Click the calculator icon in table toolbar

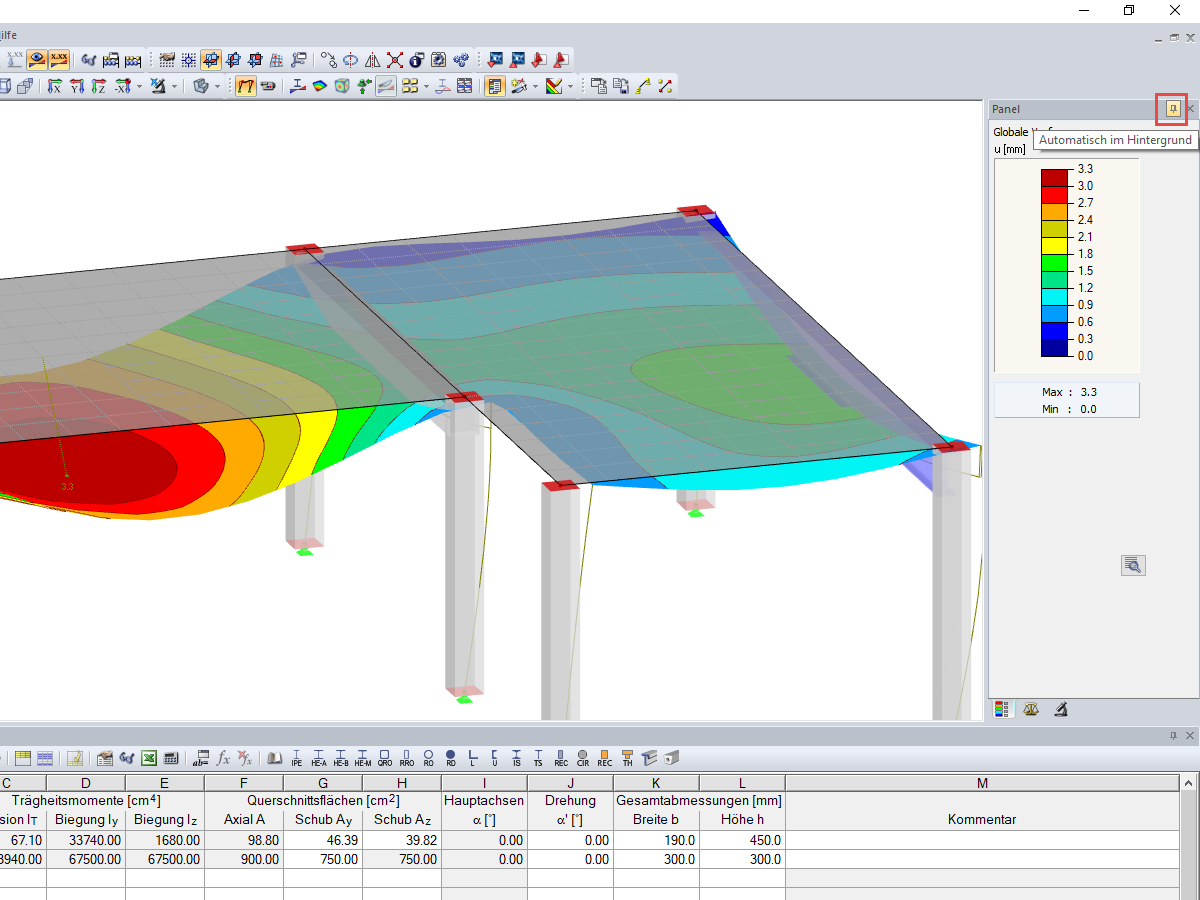pyautogui.click(x=171, y=758)
